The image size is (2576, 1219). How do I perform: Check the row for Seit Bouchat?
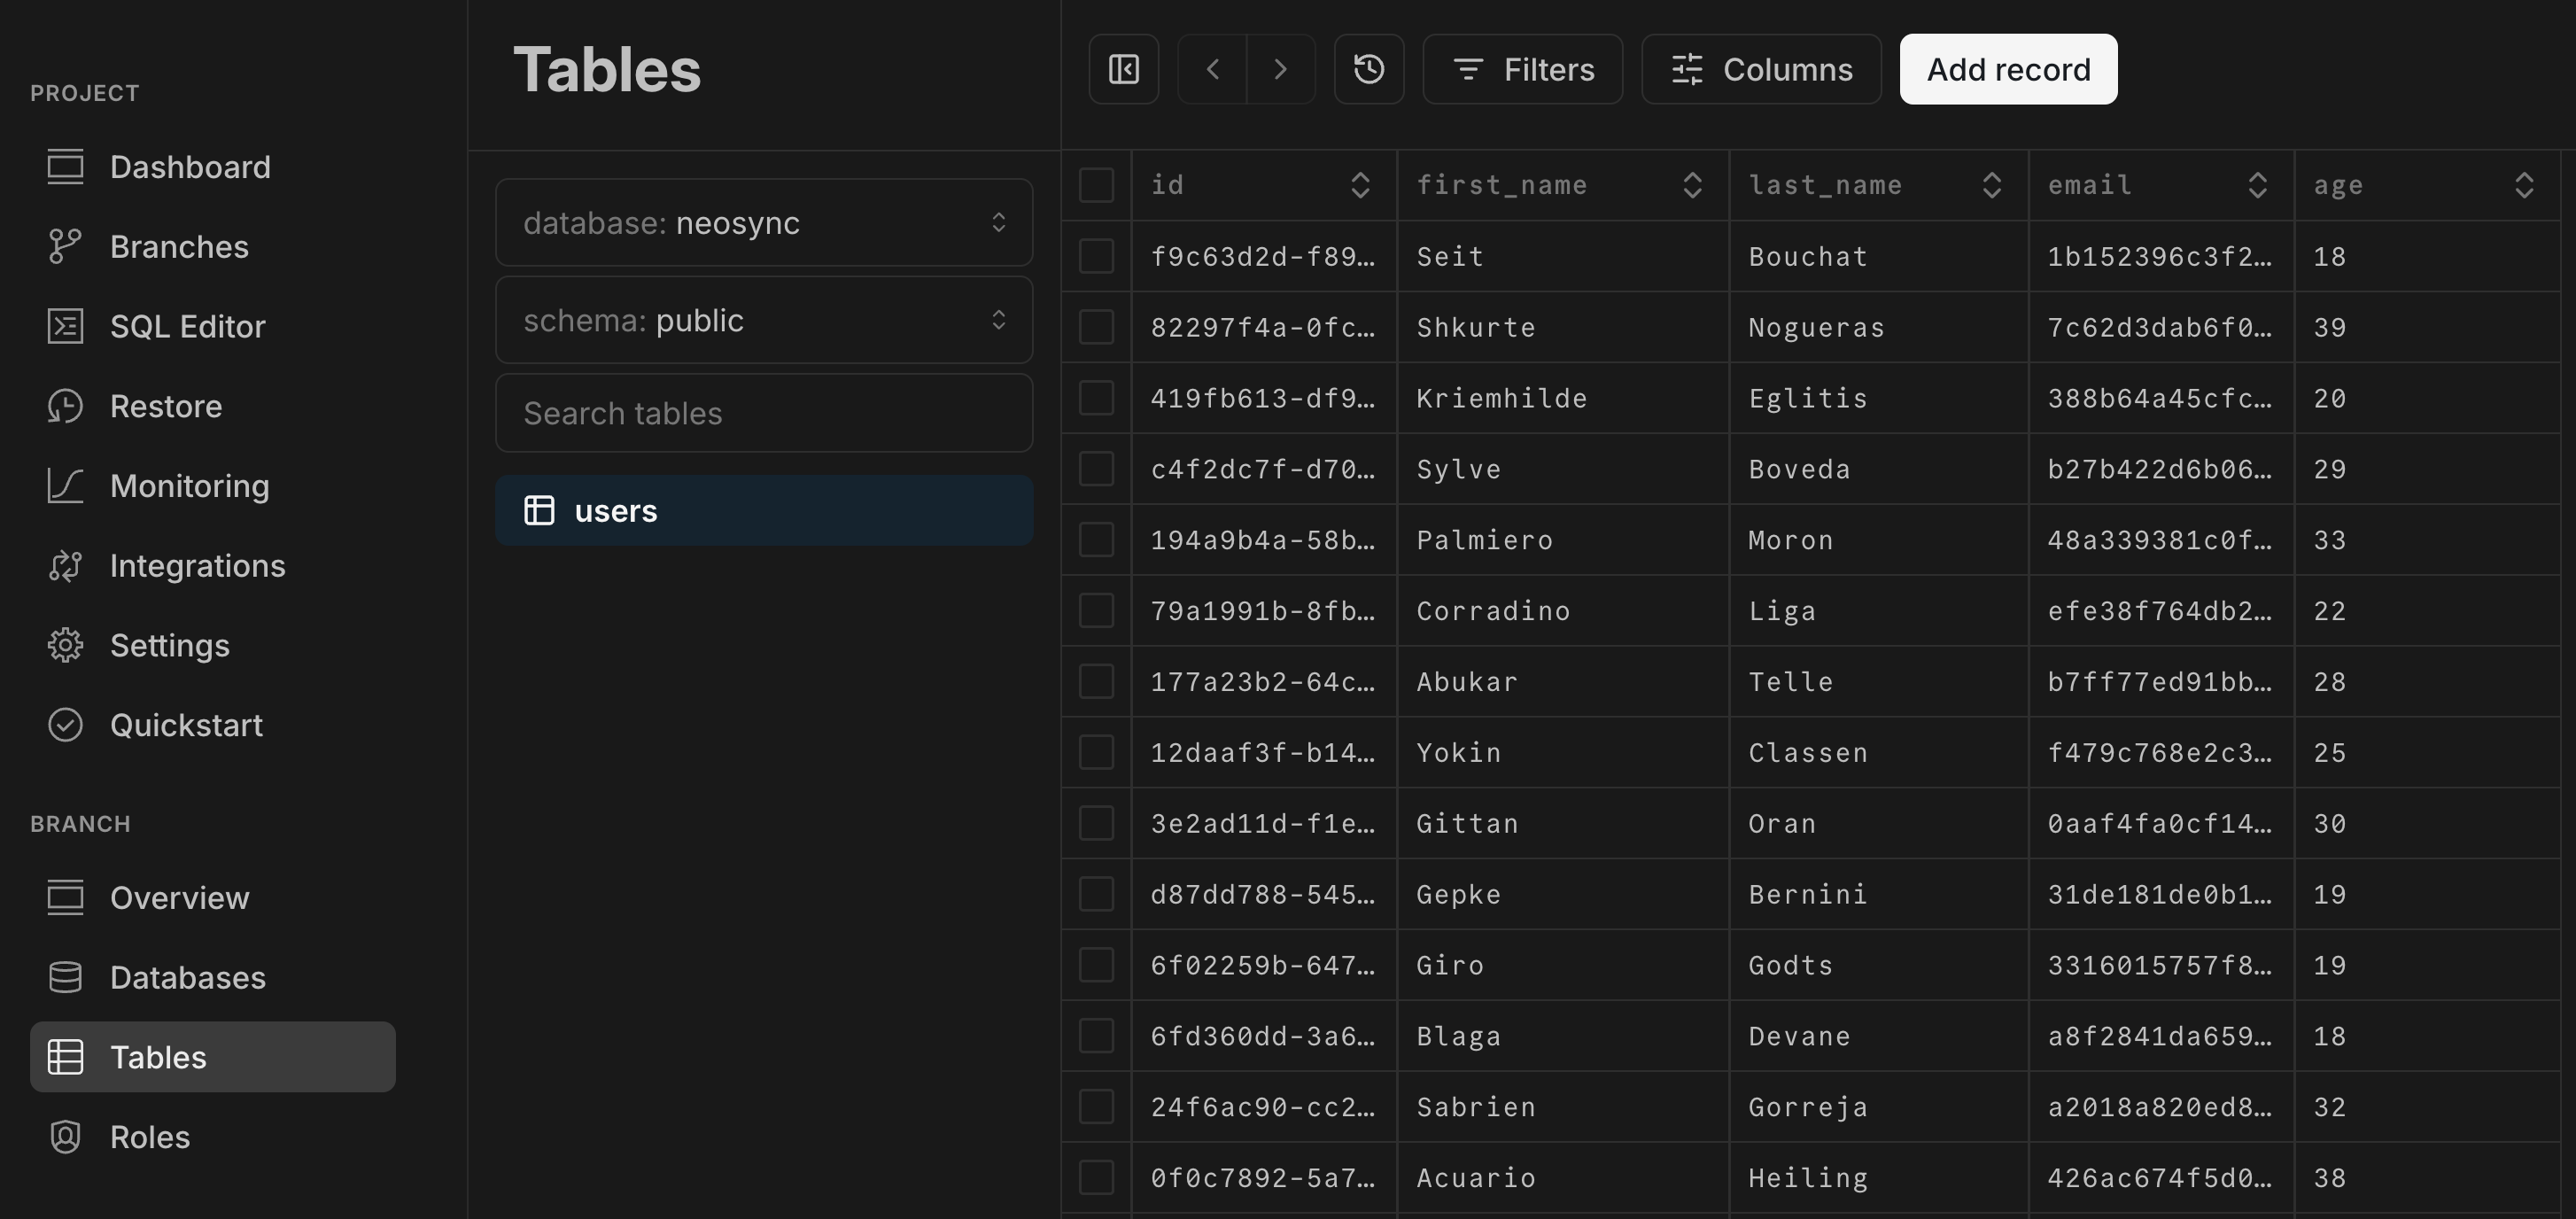click(x=1096, y=256)
